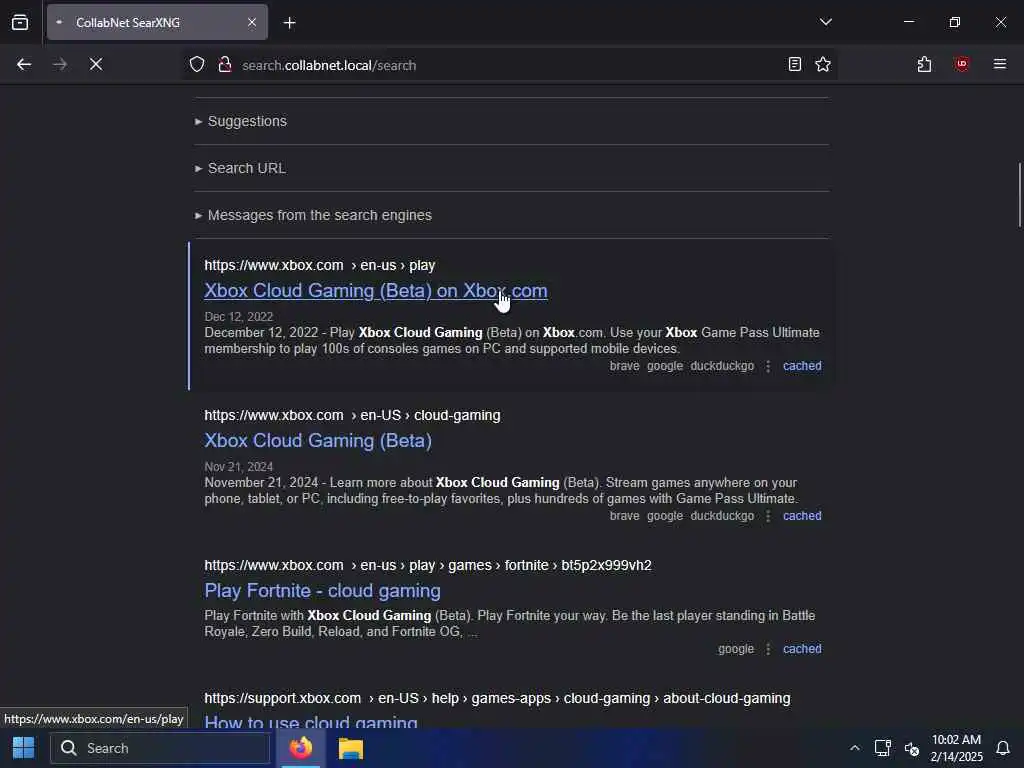Click the fortnite bt5p2x999vh2 URL text
Image resolution: width=1024 pixels, height=768 pixels.
(428, 566)
